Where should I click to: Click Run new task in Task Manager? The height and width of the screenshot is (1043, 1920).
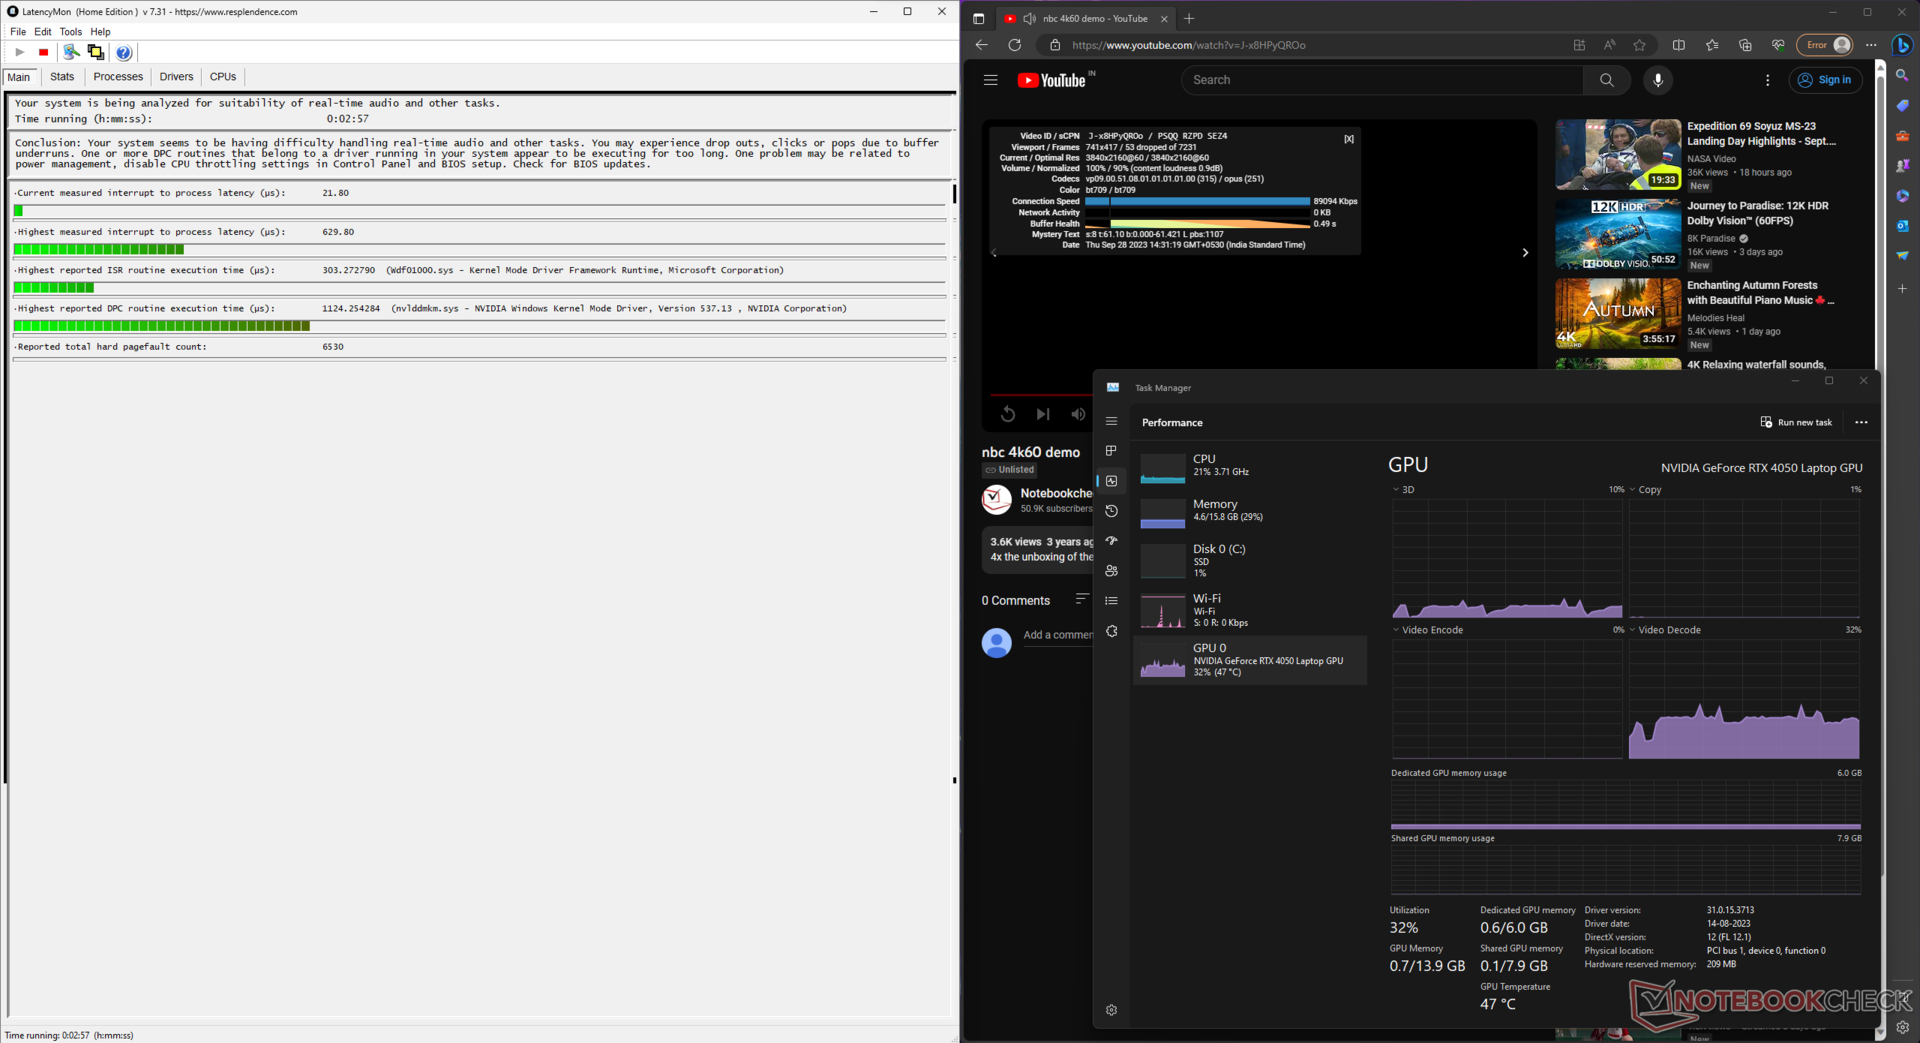[x=1796, y=422]
